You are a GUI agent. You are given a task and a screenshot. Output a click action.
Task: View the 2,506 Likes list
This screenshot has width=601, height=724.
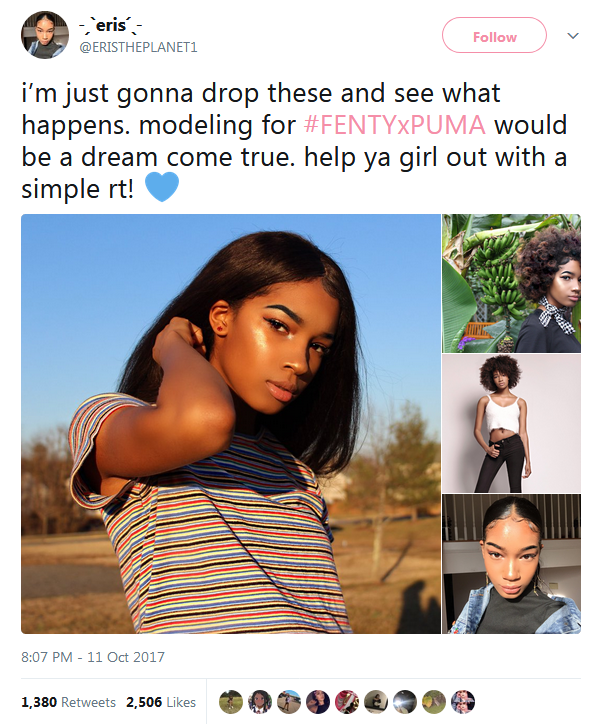pyautogui.click(x=161, y=702)
